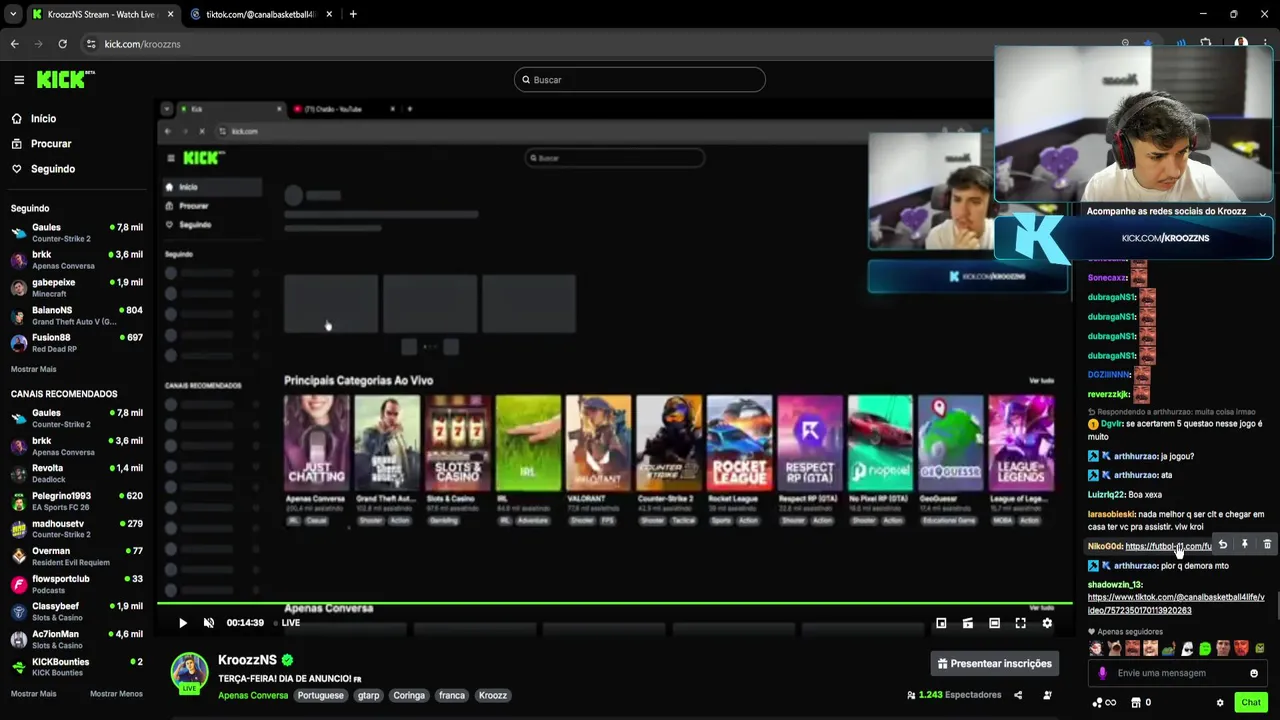
Task: Toggle theater mode in the player
Action: point(994,623)
